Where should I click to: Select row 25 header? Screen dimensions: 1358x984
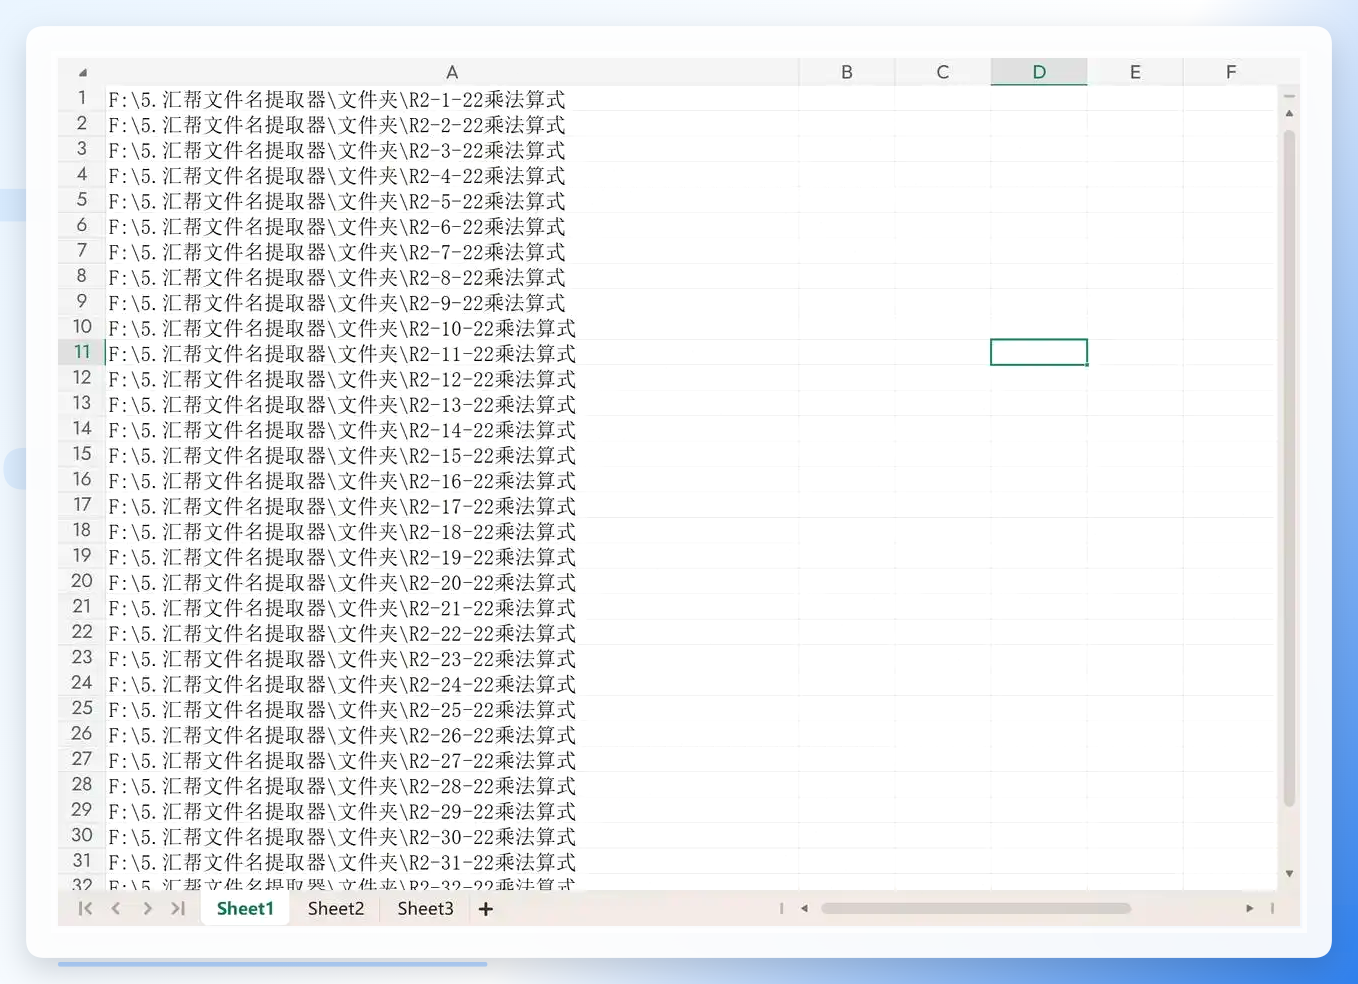pos(82,708)
